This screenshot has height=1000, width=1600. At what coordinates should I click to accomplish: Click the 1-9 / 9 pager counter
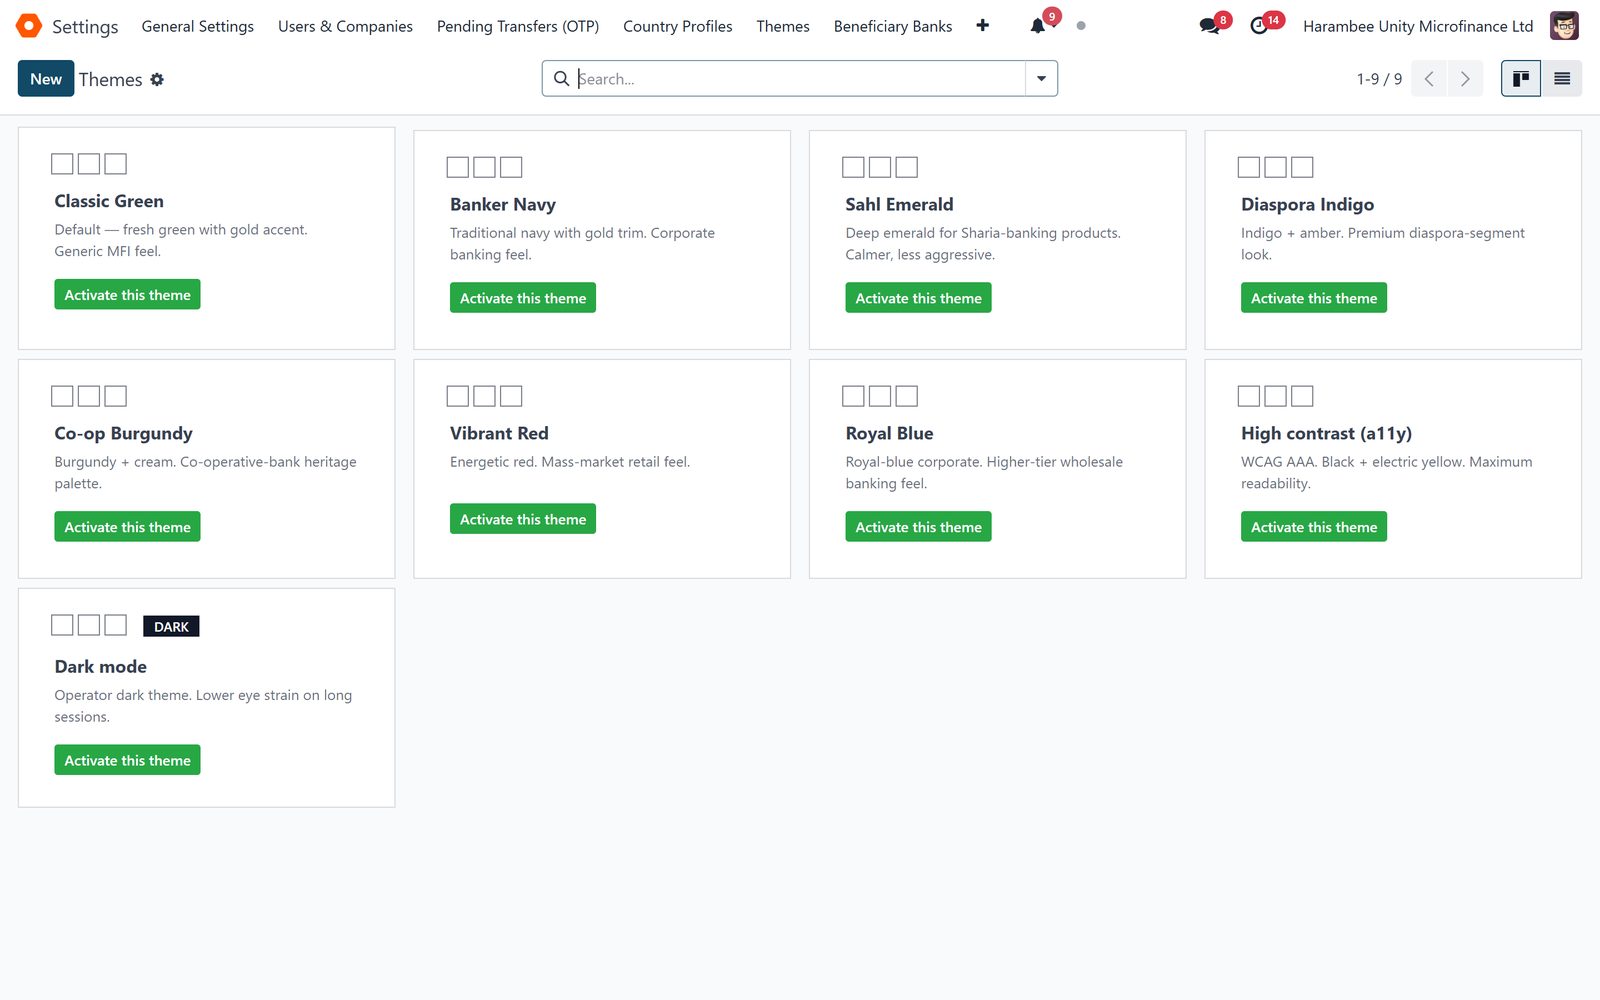pyautogui.click(x=1379, y=79)
